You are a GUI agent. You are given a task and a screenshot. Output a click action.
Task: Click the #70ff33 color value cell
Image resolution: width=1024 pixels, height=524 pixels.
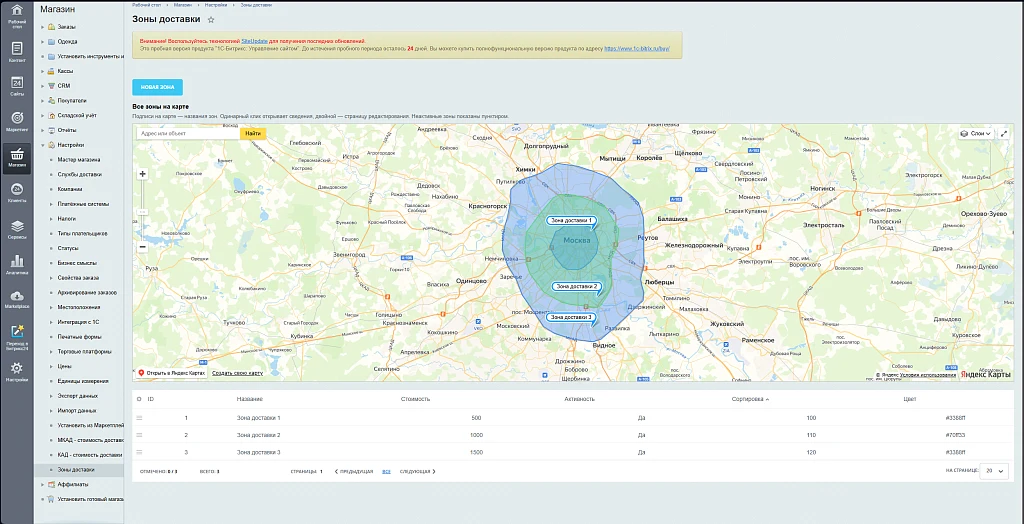point(955,434)
